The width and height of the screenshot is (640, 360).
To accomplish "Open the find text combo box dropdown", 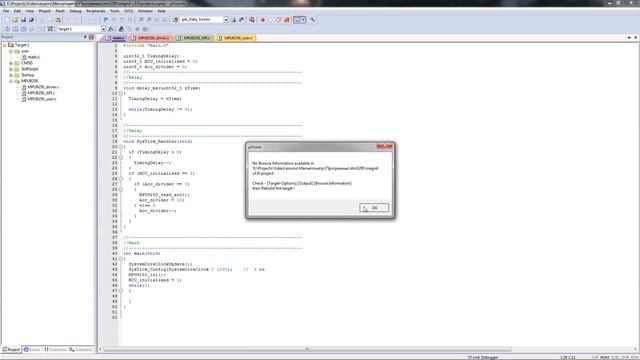I will click(226, 20).
